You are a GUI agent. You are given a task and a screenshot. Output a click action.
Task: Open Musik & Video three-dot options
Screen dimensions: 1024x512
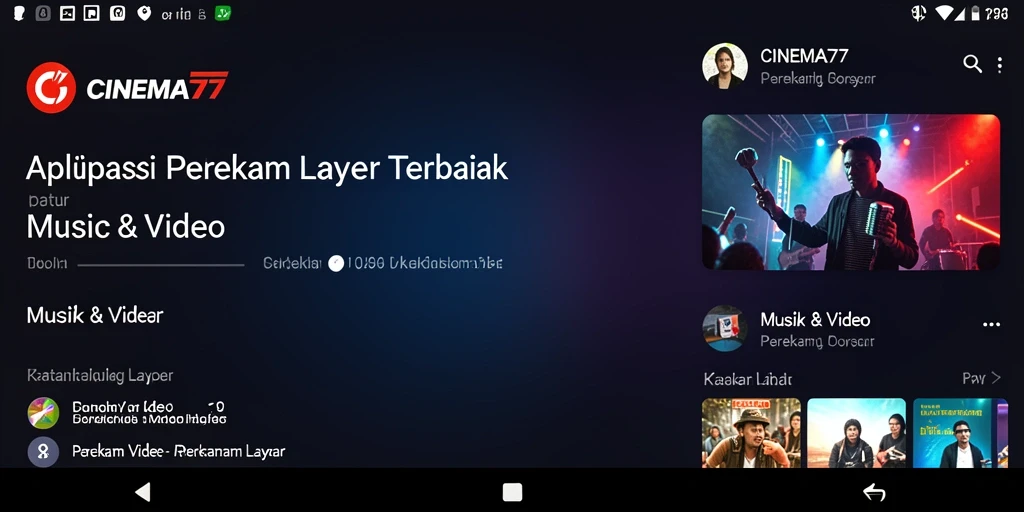[x=991, y=325]
